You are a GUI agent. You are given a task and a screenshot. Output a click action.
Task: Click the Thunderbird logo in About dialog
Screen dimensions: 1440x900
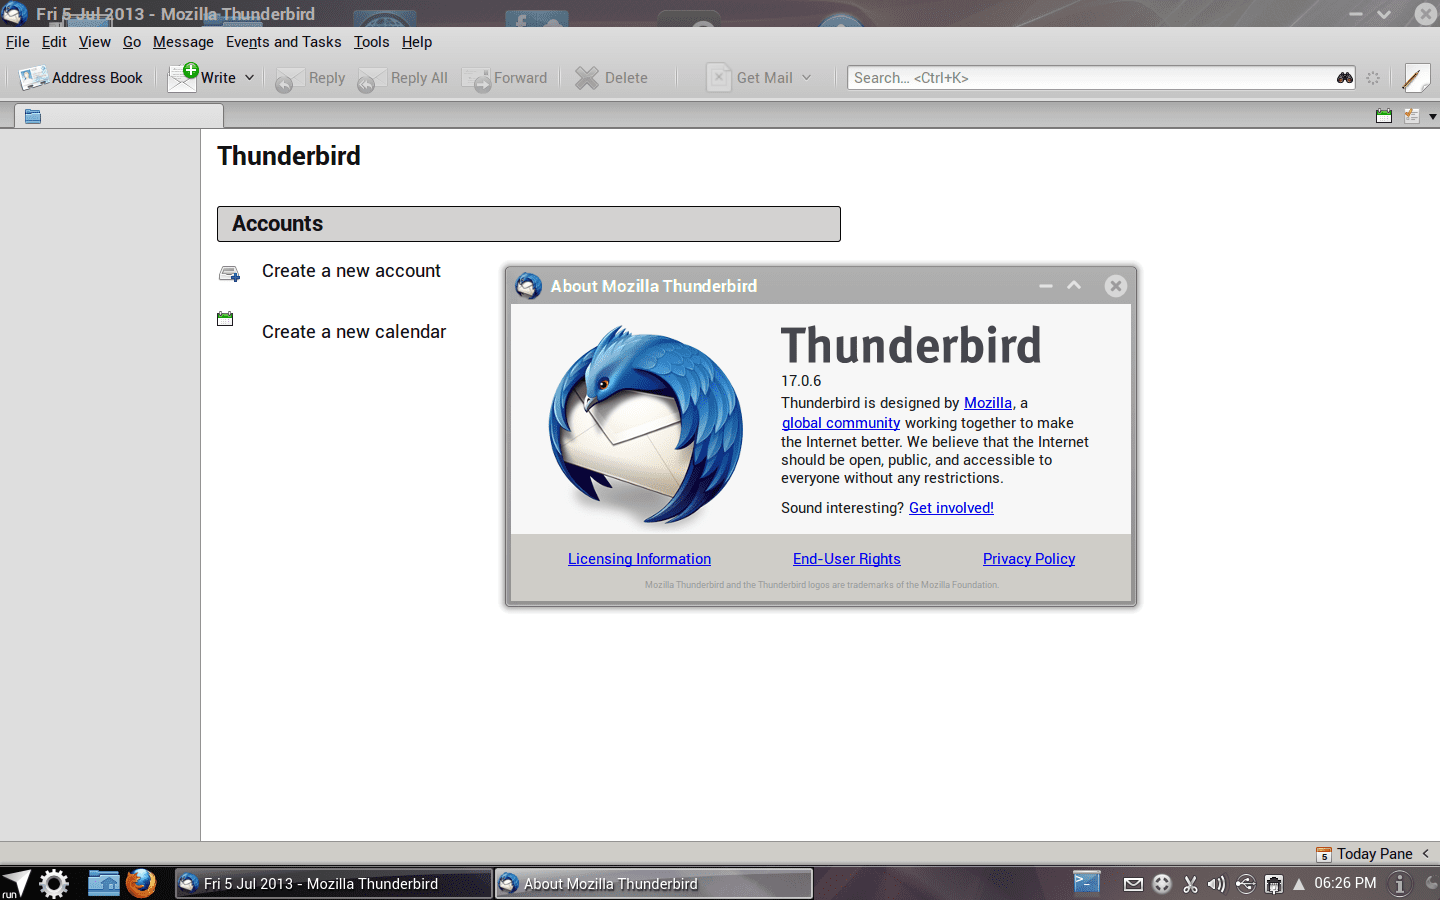[x=645, y=425]
